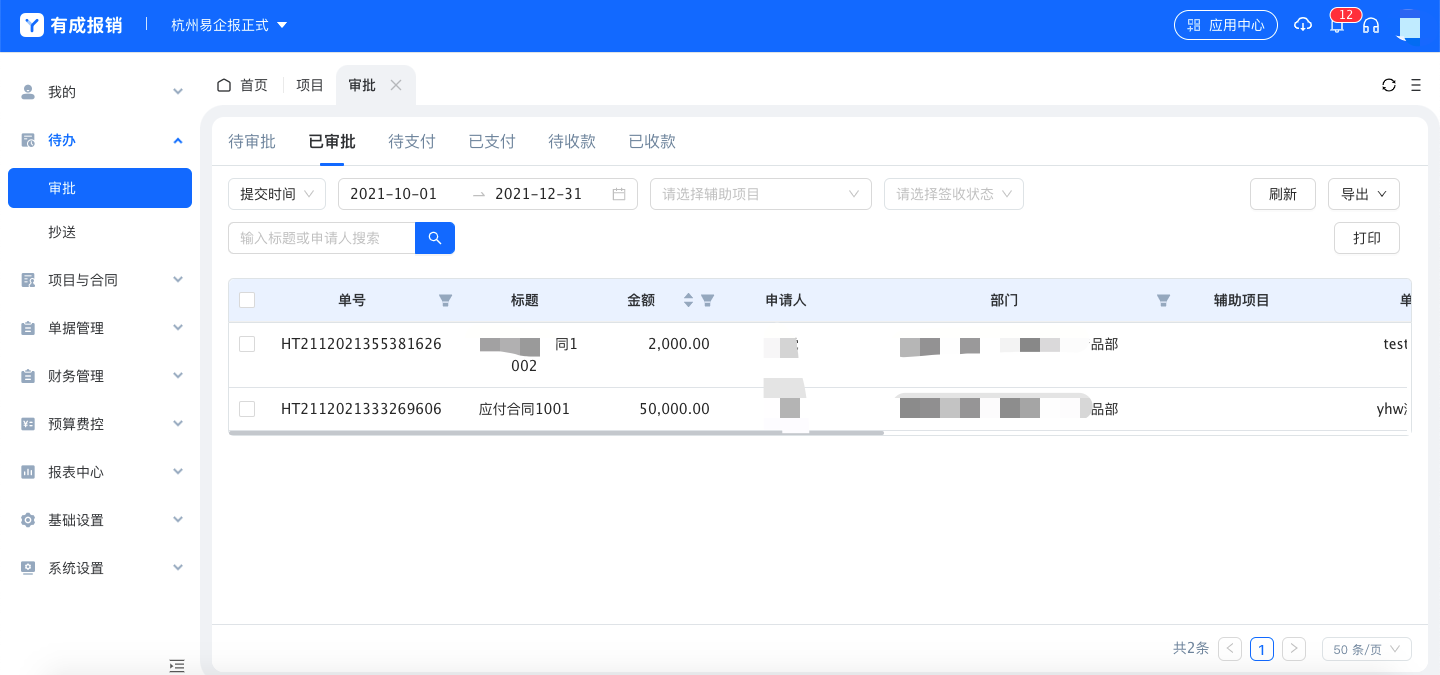This screenshot has width=1440, height=675.
Task: Open 请选择辅助项目 dropdown
Action: 761,194
